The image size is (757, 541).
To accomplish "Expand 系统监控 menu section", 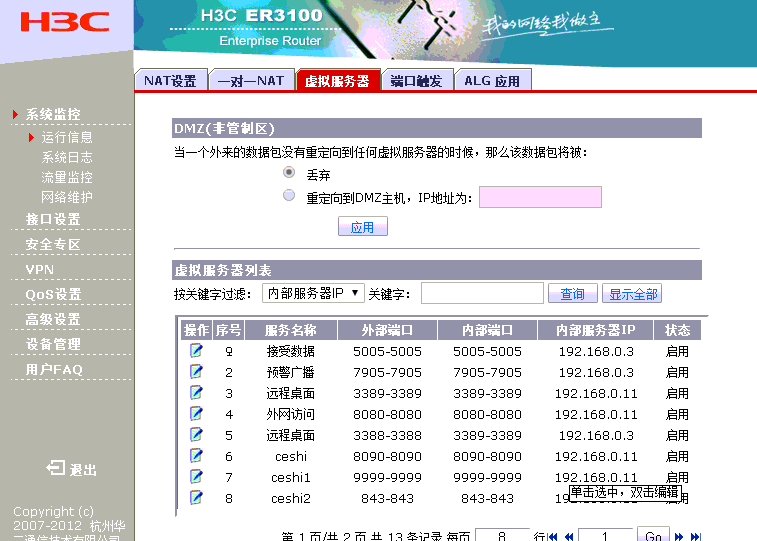I will click(53, 114).
